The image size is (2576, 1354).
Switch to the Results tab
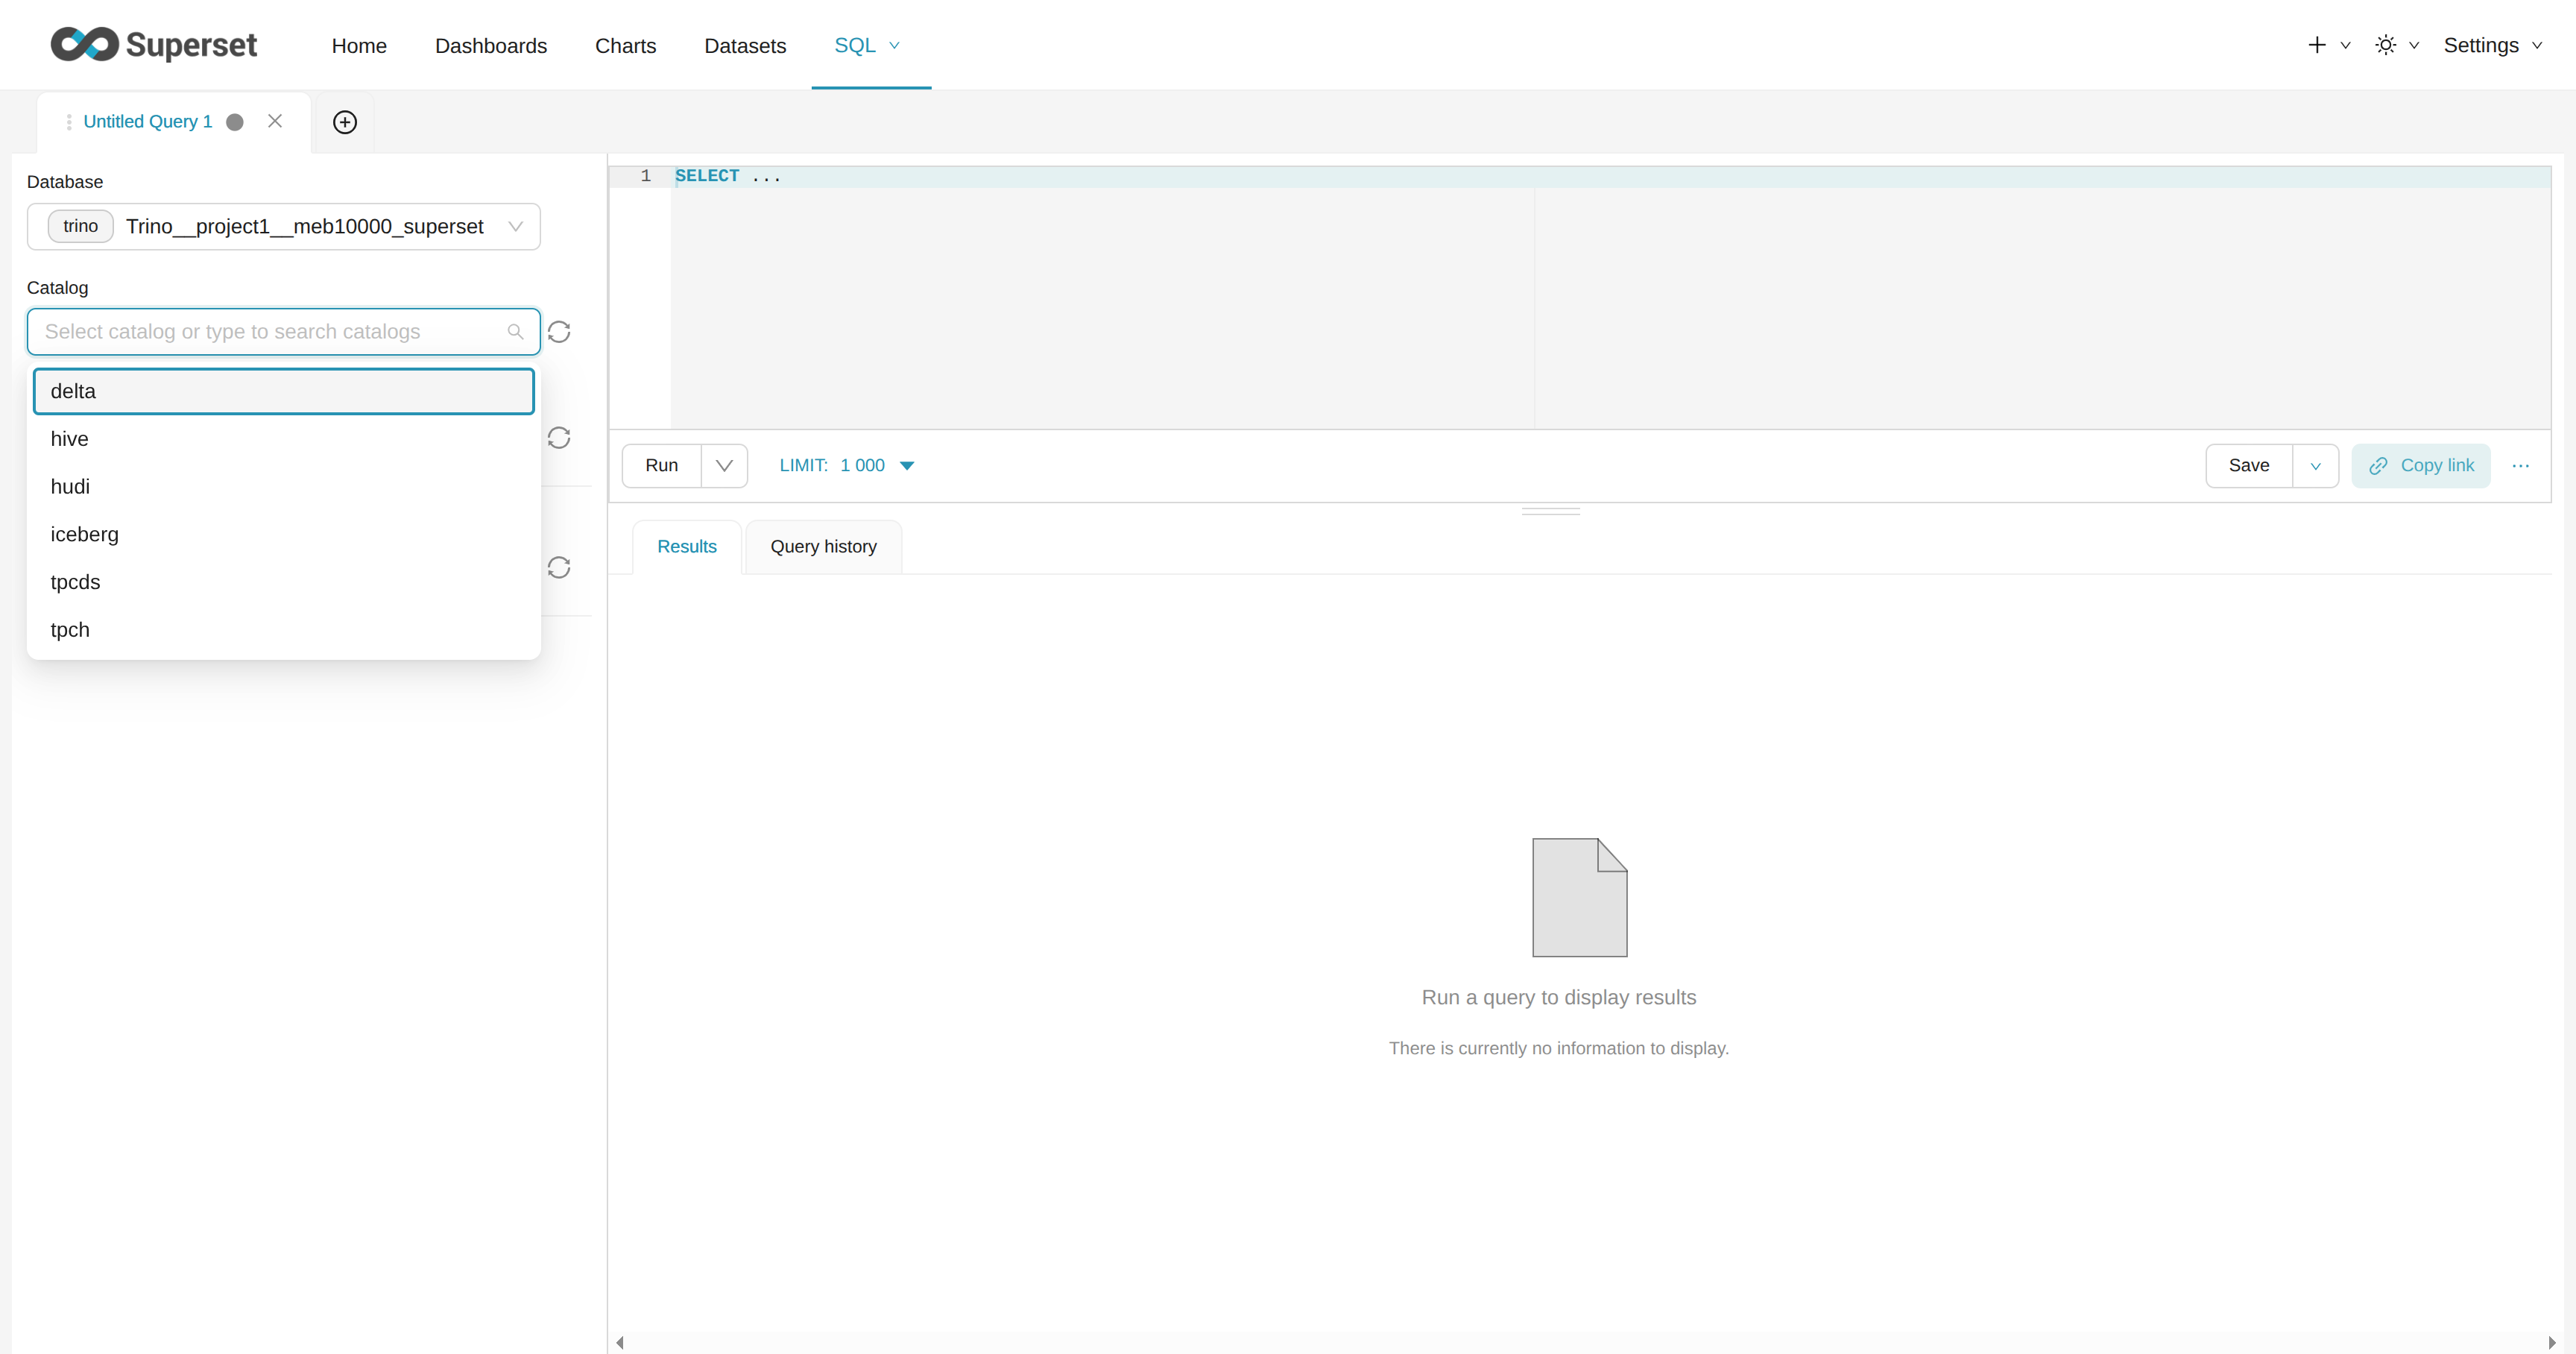[x=687, y=547]
